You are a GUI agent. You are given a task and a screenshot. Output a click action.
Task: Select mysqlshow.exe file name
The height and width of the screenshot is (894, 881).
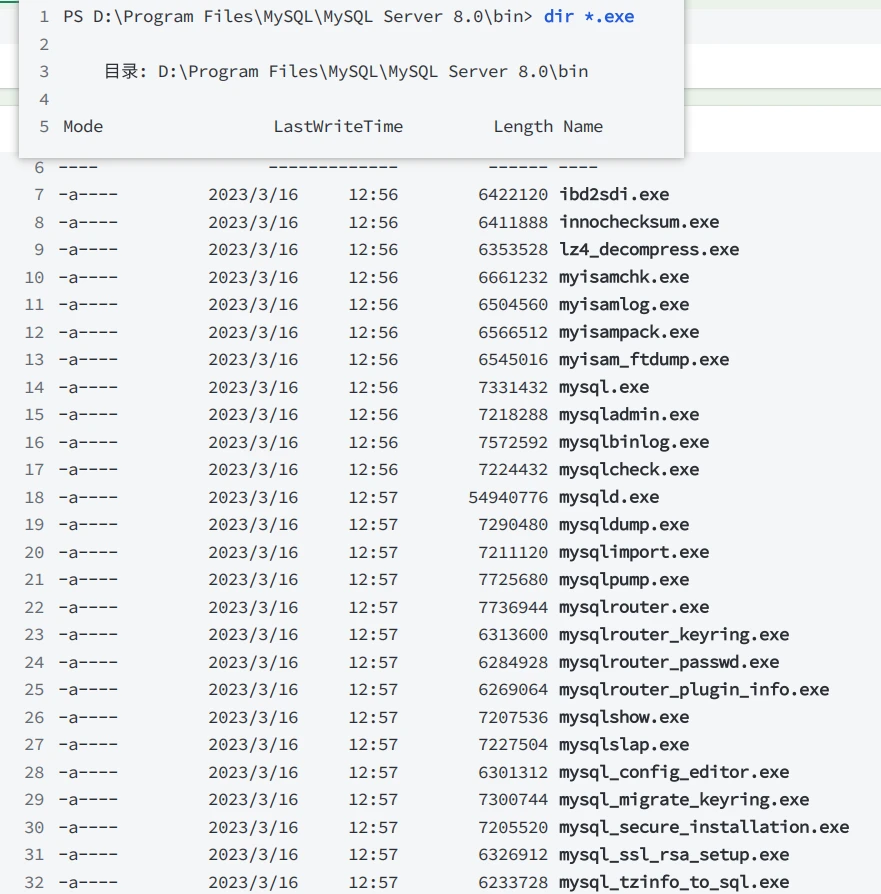624,717
